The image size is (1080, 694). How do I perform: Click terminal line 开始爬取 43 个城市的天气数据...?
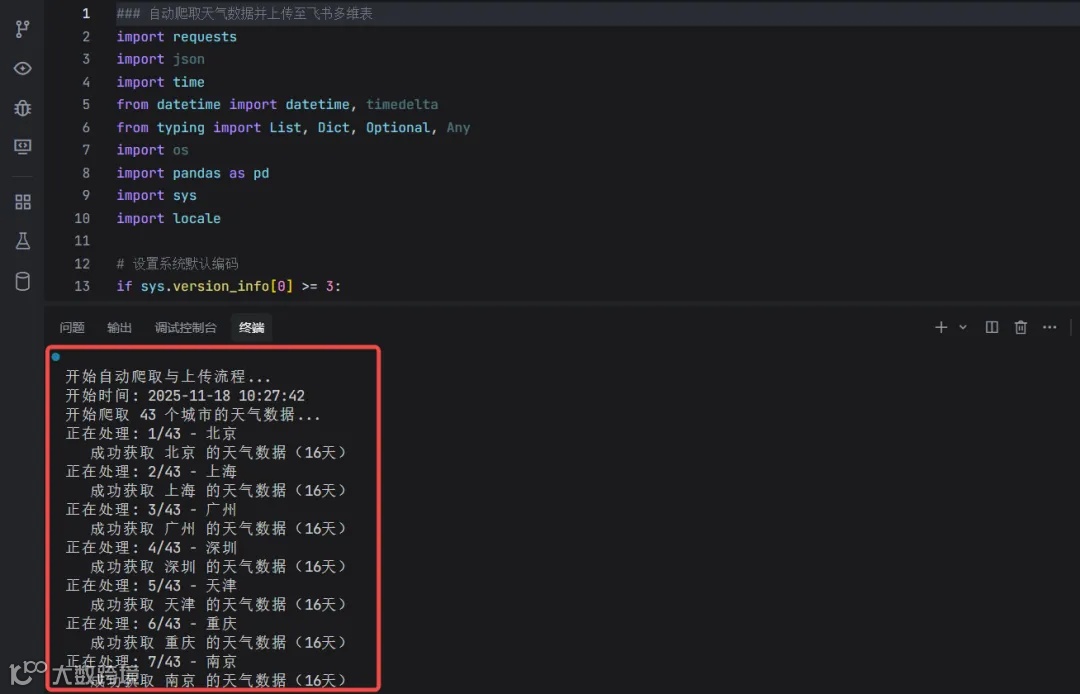pyautogui.click(x=193, y=414)
